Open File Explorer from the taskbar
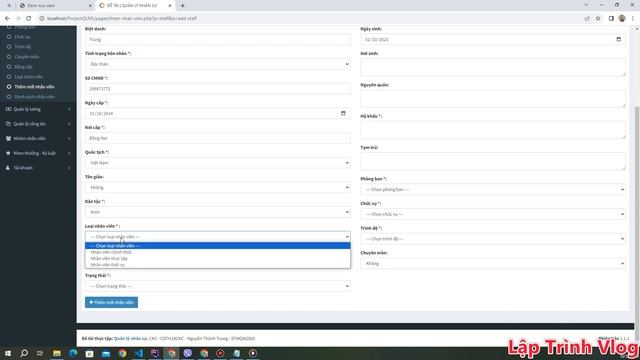This screenshot has height=360, width=640. tap(57, 353)
